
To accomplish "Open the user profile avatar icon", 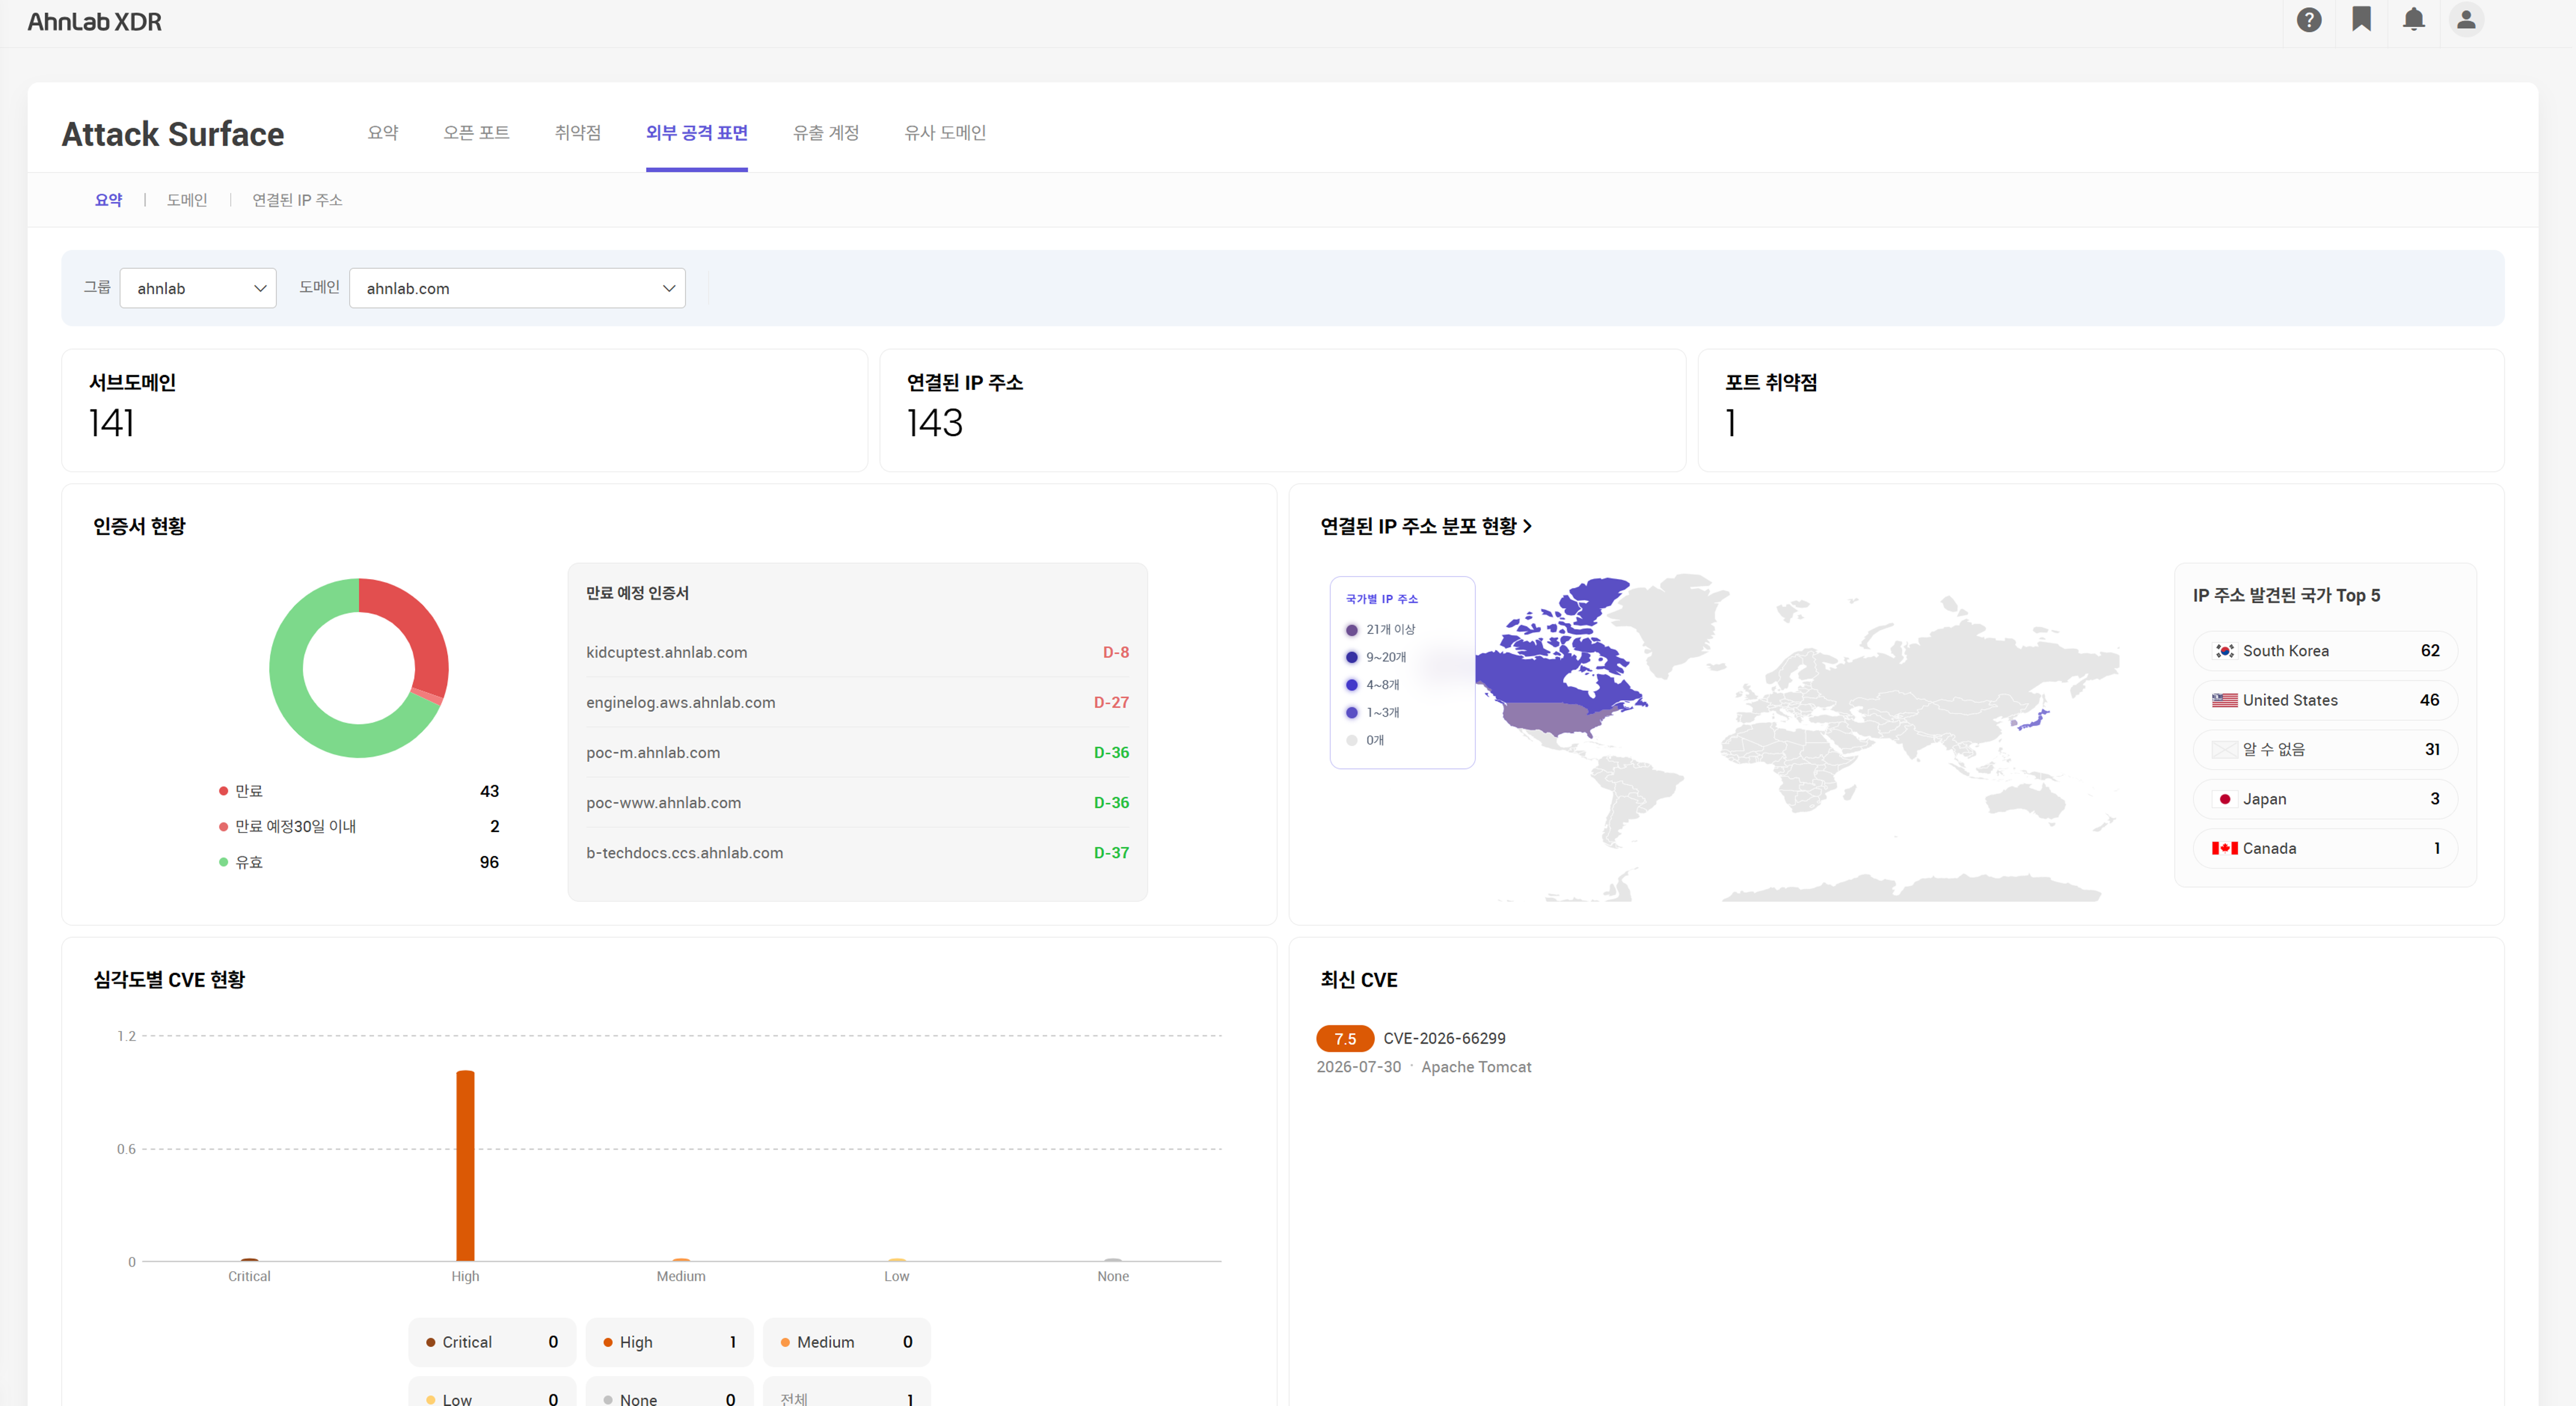I will [x=2465, y=20].
